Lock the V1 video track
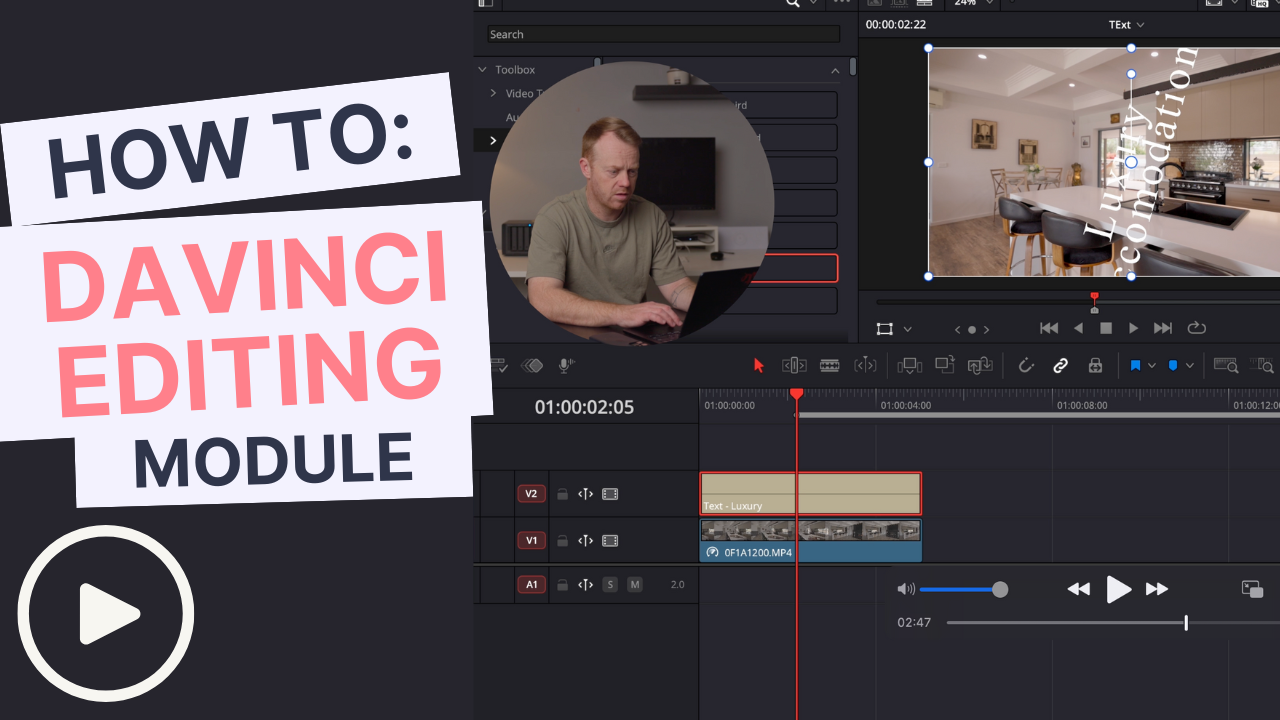The height and width of the screenshot is (720, 1280). point(562,541)
